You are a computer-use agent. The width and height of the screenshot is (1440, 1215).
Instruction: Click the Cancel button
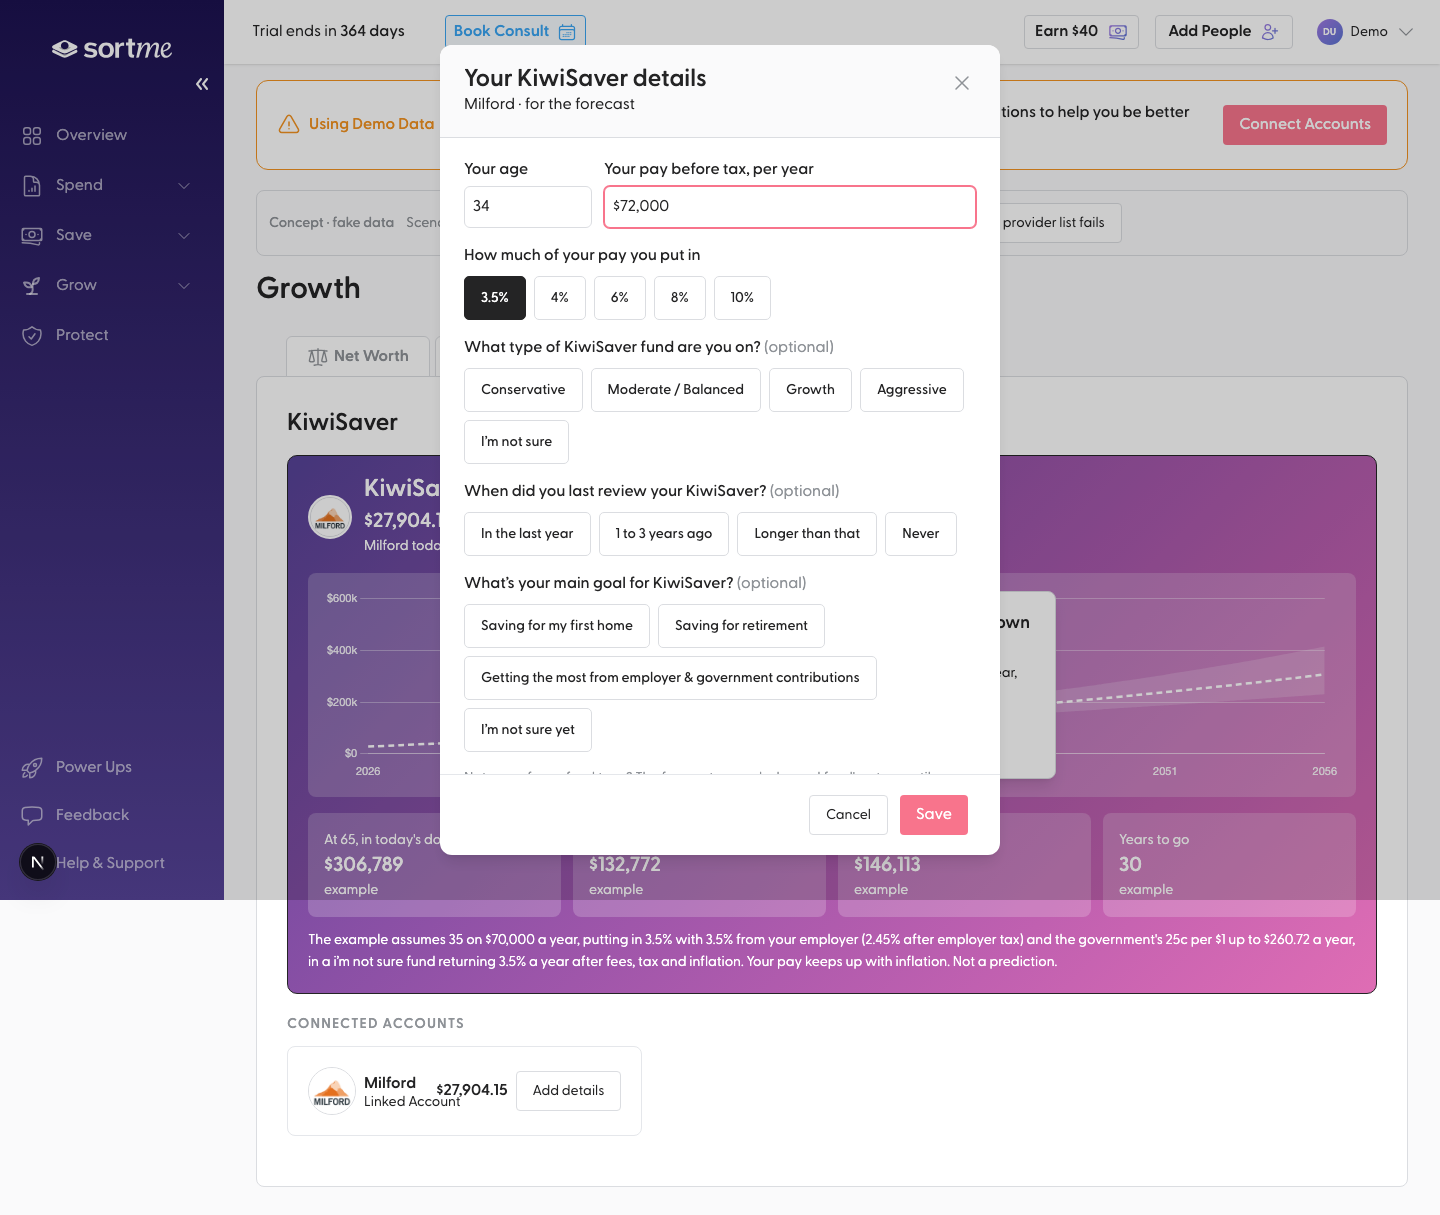pyautogui.click(x=848, y=815)
